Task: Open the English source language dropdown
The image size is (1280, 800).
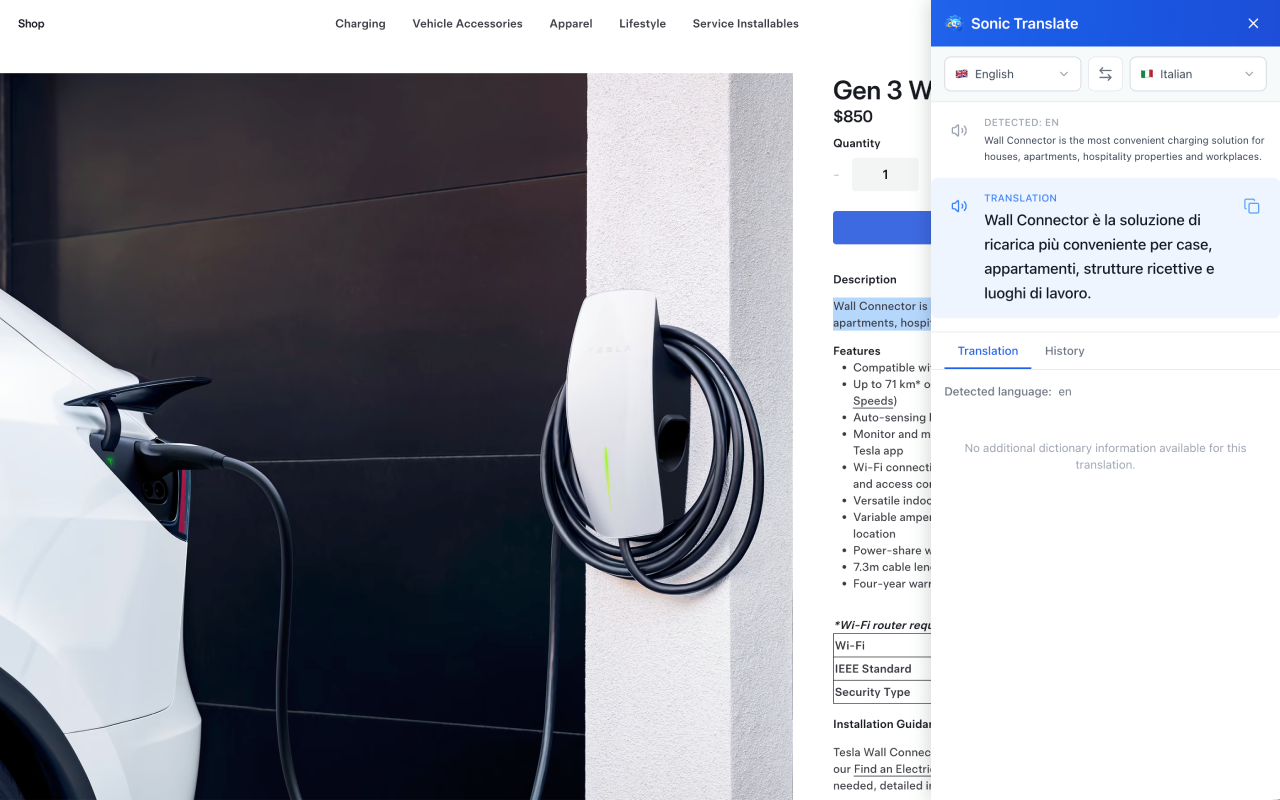Action: click(1012, 74)
